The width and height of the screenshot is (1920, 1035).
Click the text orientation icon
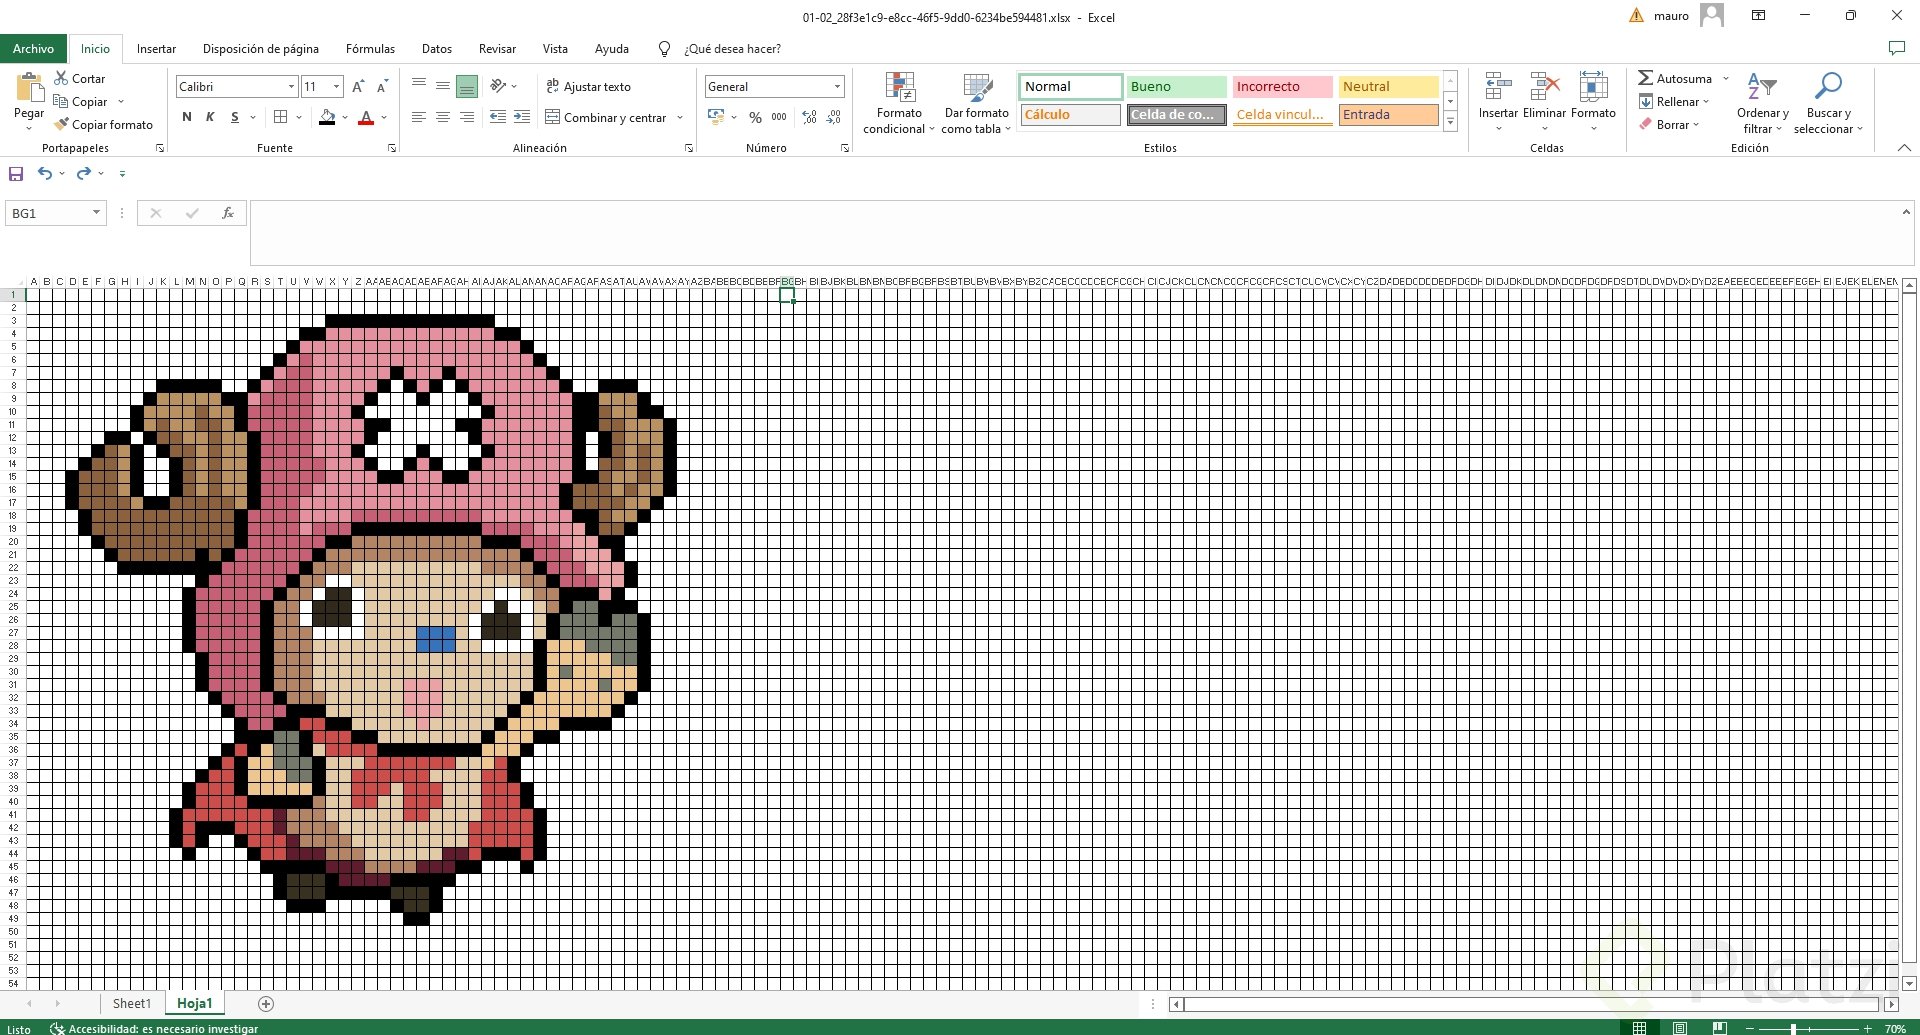coord(498,86)
